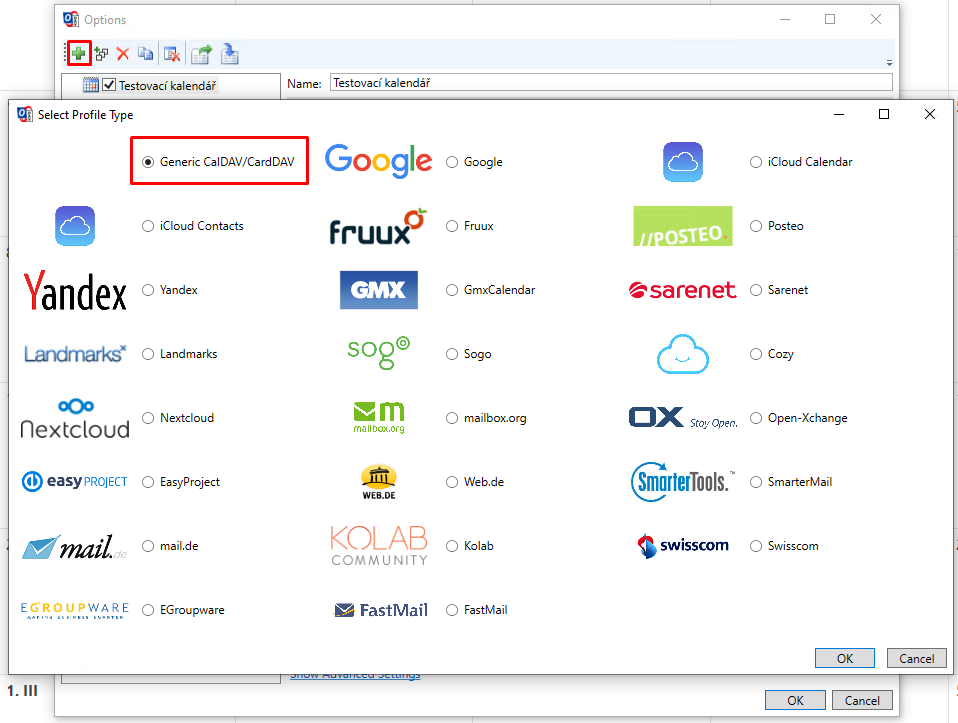Click the Name field containing Testovací kalendář
The width and height of the screenshot is (958, 723).
tap(612, 83)
